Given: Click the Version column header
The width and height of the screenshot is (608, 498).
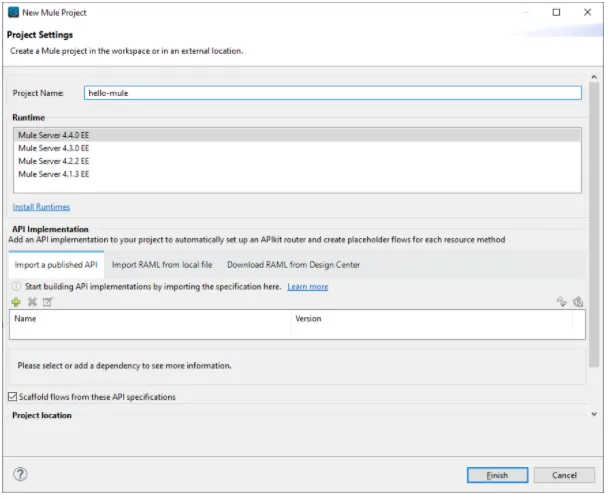Looking at the screenshot, I should tap(433, 320).
